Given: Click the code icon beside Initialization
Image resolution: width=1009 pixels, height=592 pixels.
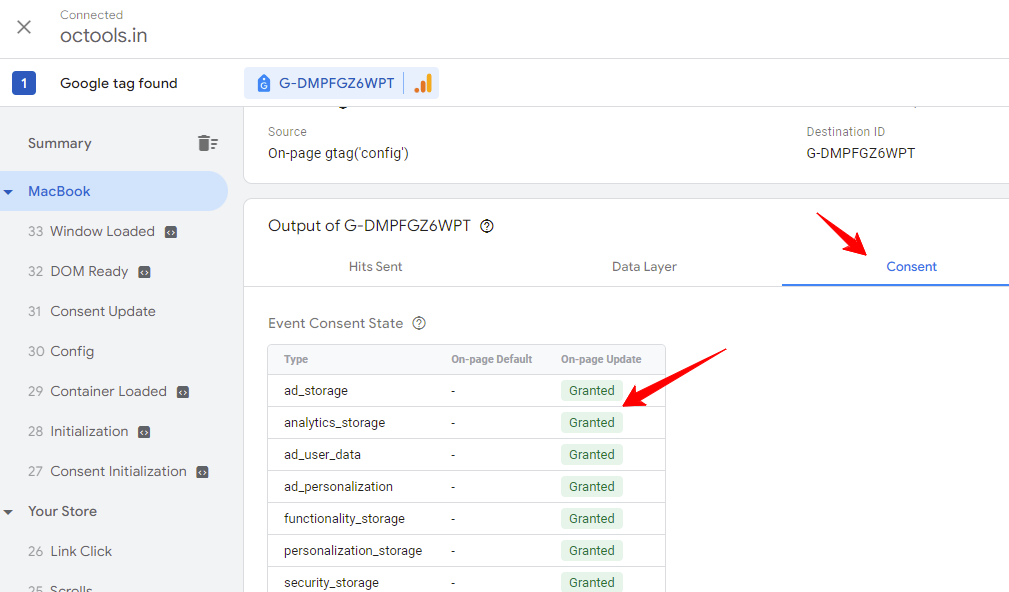Looking at the screenshot, I should [144, 432].
